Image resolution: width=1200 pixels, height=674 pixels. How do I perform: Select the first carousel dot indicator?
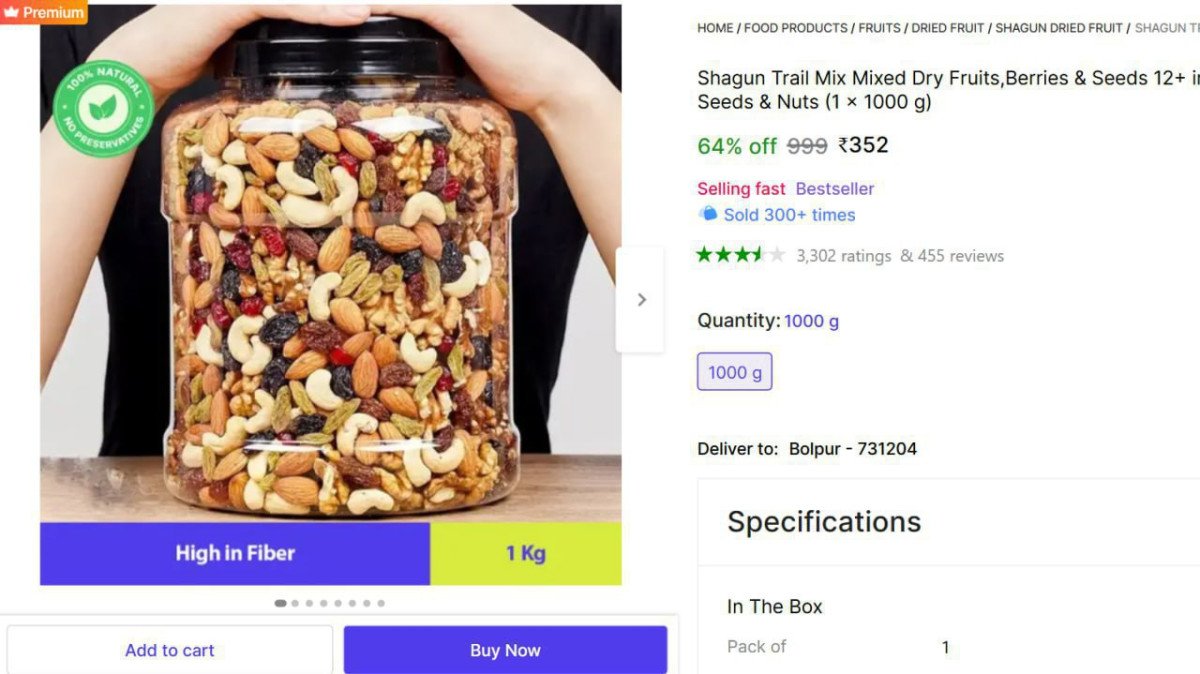[x=280, y=603]
